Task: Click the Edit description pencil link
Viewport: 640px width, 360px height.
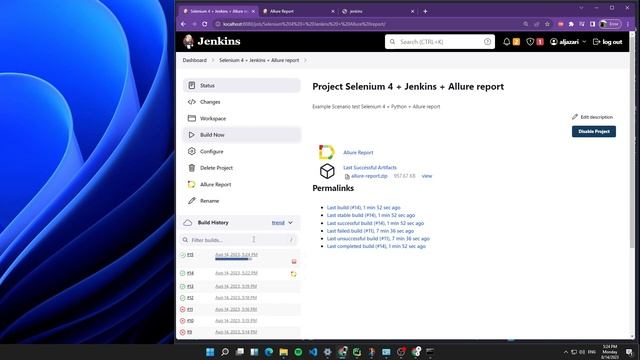Action: coord(592,117)
